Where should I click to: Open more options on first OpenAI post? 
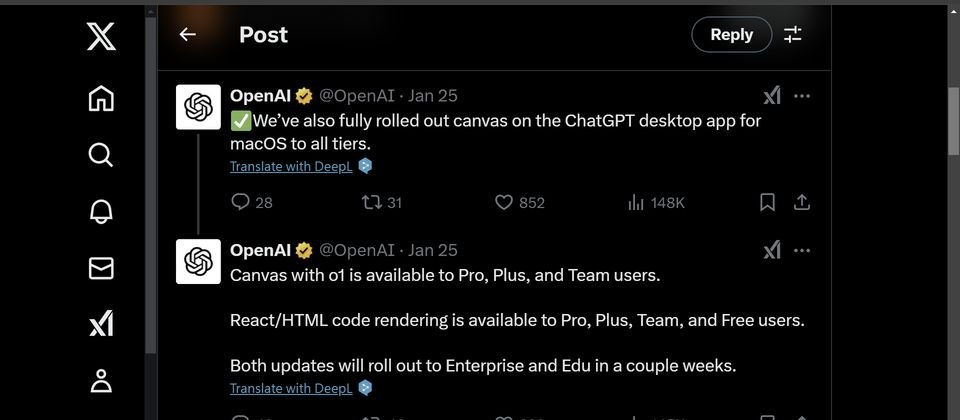[x=802, y=96]
